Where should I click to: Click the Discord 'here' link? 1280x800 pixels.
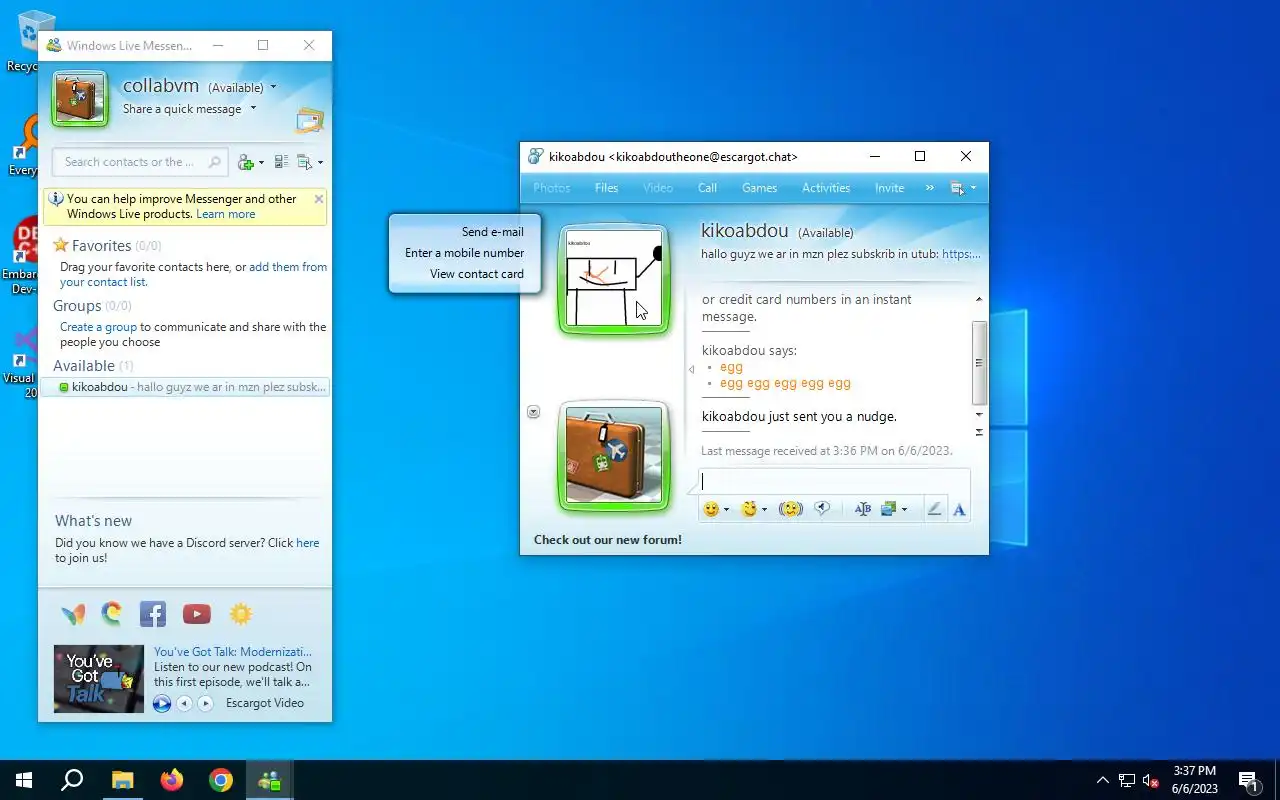[x=308, y=543]
